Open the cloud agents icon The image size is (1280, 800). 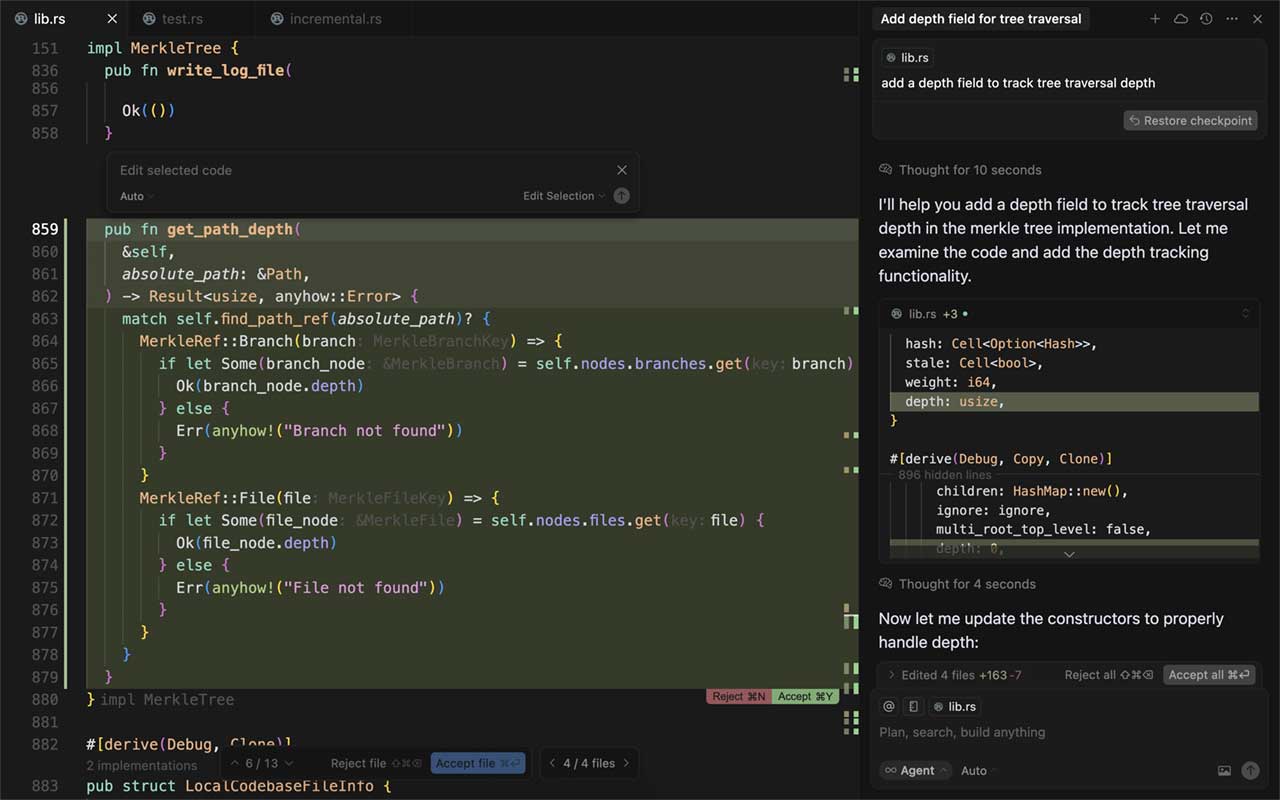click(x=1181, y=19)
